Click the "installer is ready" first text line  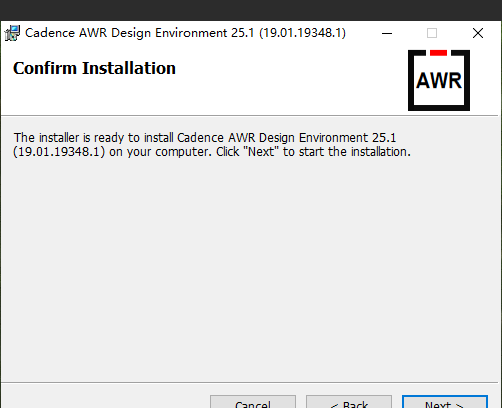point(205,138)
